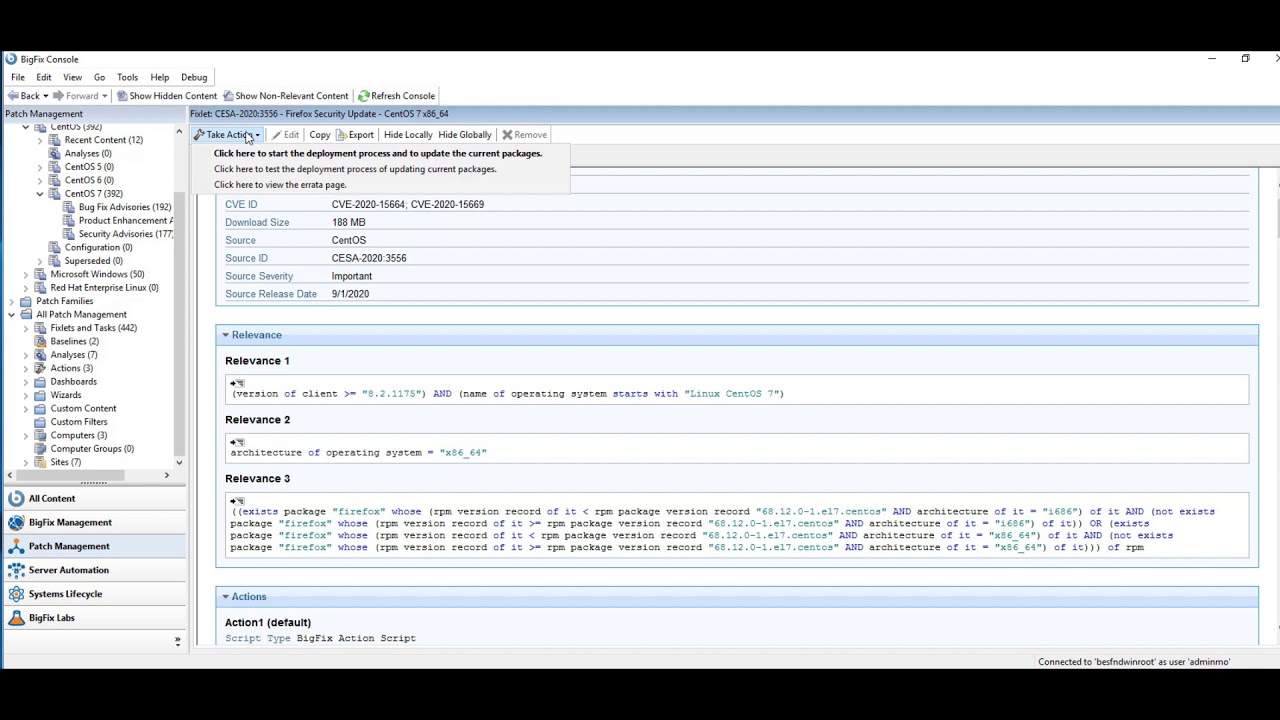Click Show Hidden Content
1280x720 pixels.
166,96
